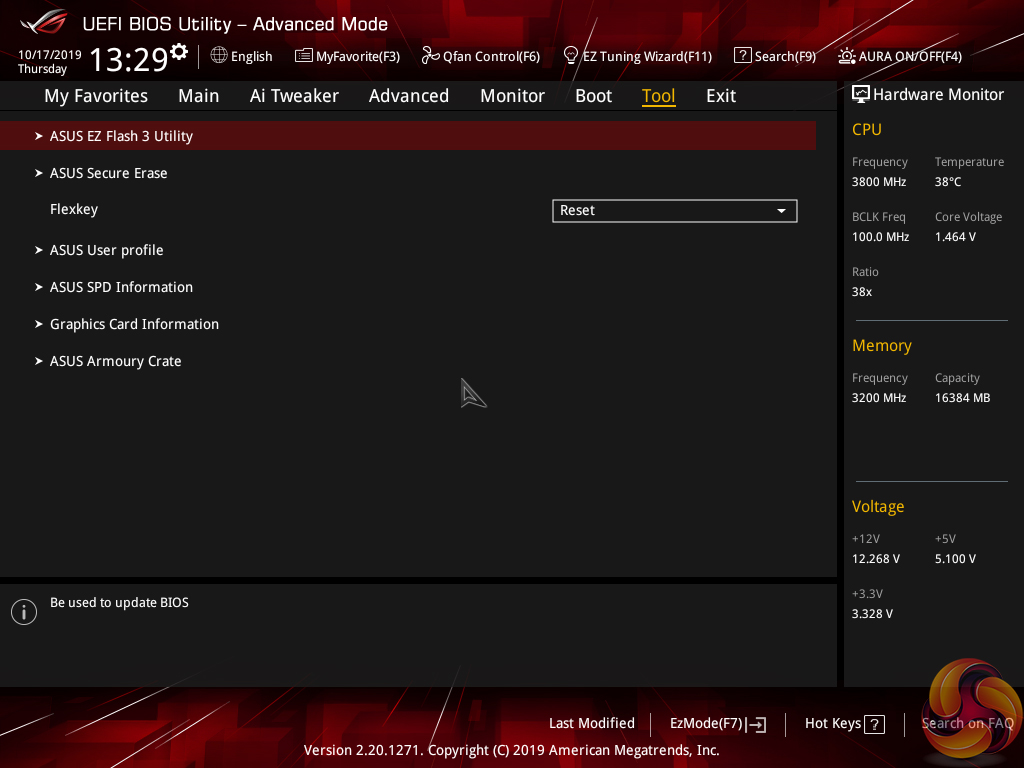
Task: Click Core Voltage value 1.464 V
Action: click(x=955, y=237)
